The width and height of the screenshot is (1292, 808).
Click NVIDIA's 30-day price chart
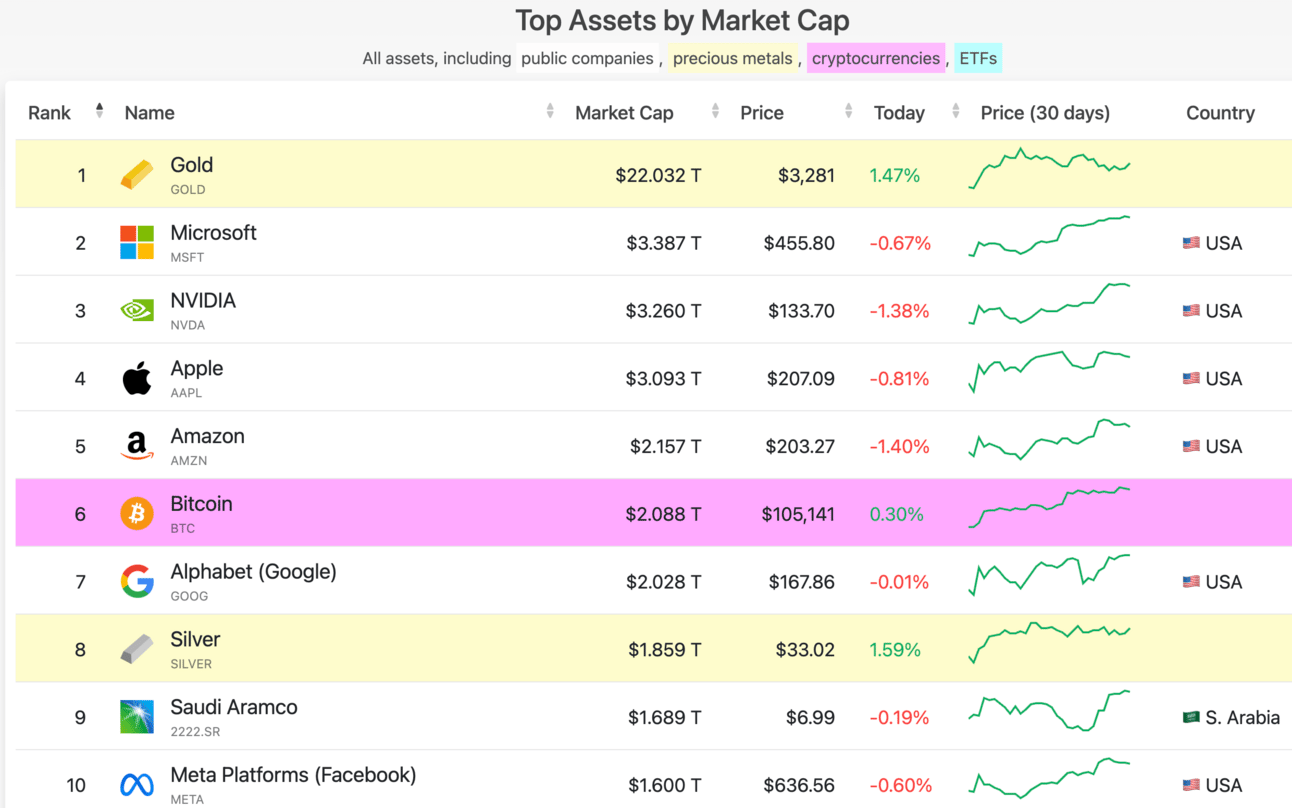click(1049, 304)
